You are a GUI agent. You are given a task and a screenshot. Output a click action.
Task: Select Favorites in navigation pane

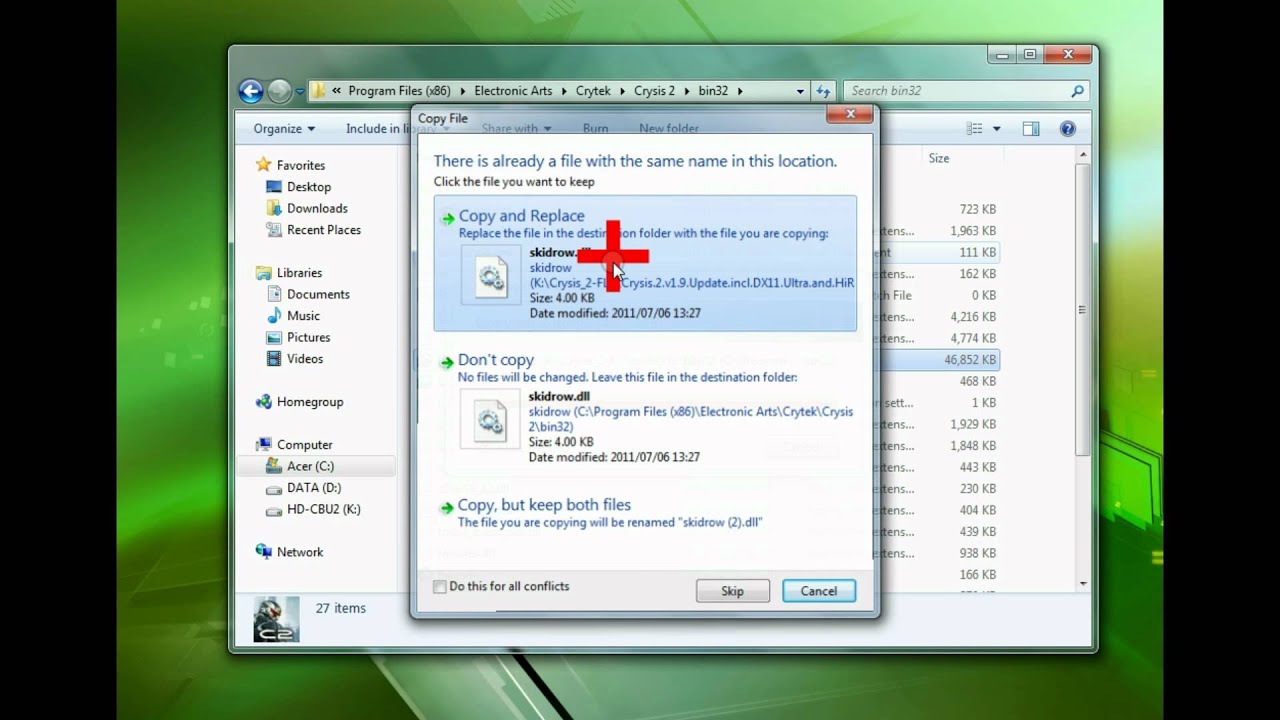pyautogui.click(x=300, y=165)
